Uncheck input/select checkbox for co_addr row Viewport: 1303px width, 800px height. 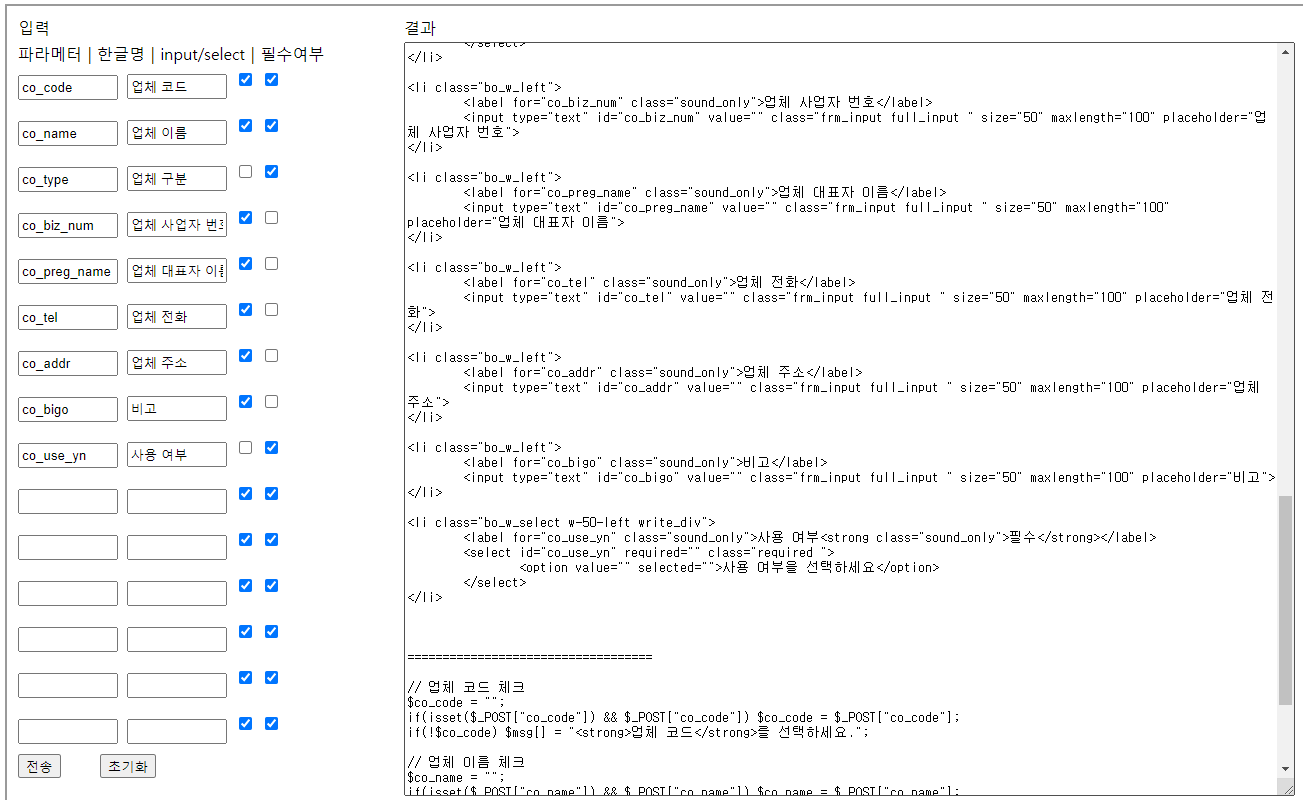point(245,356)
